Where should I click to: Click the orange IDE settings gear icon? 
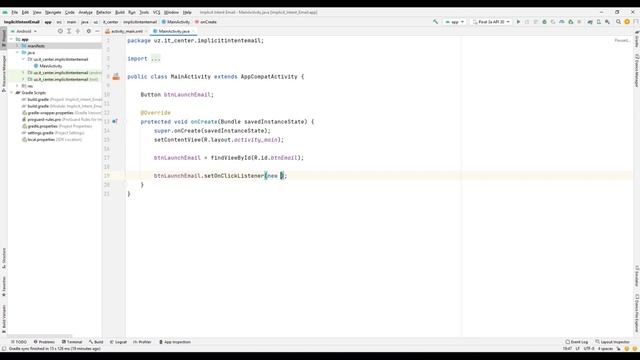(627, 22)
